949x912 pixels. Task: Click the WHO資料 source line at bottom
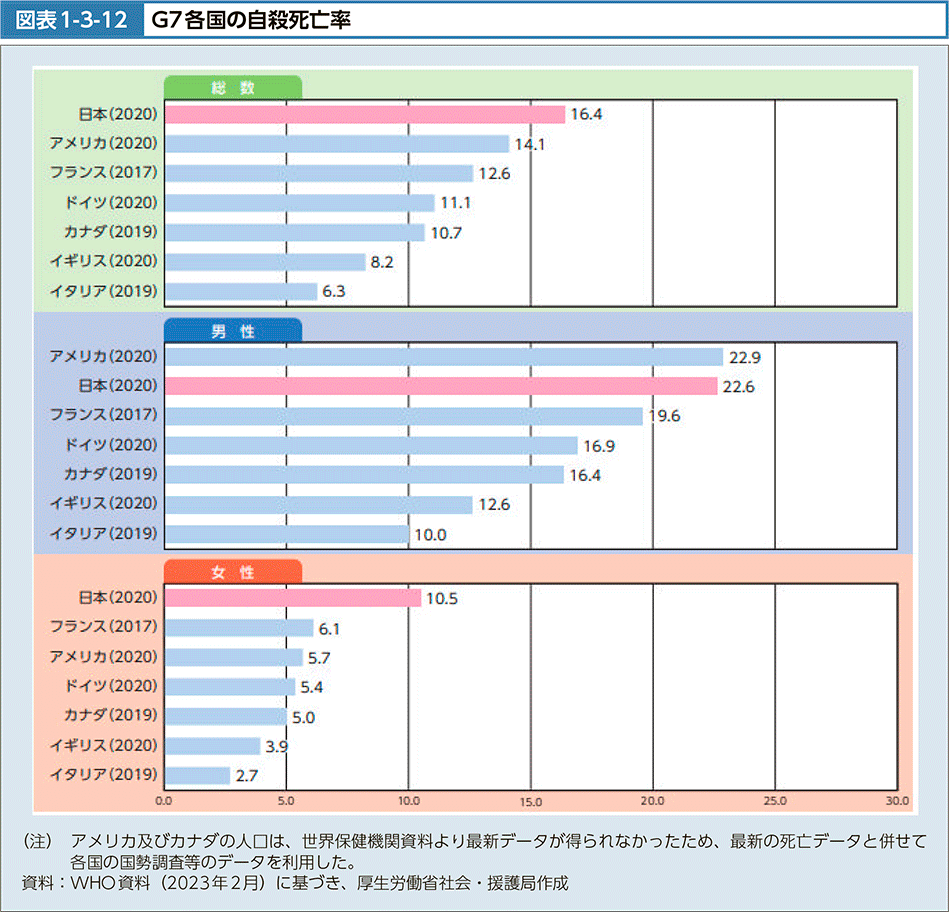coord(293,883)
